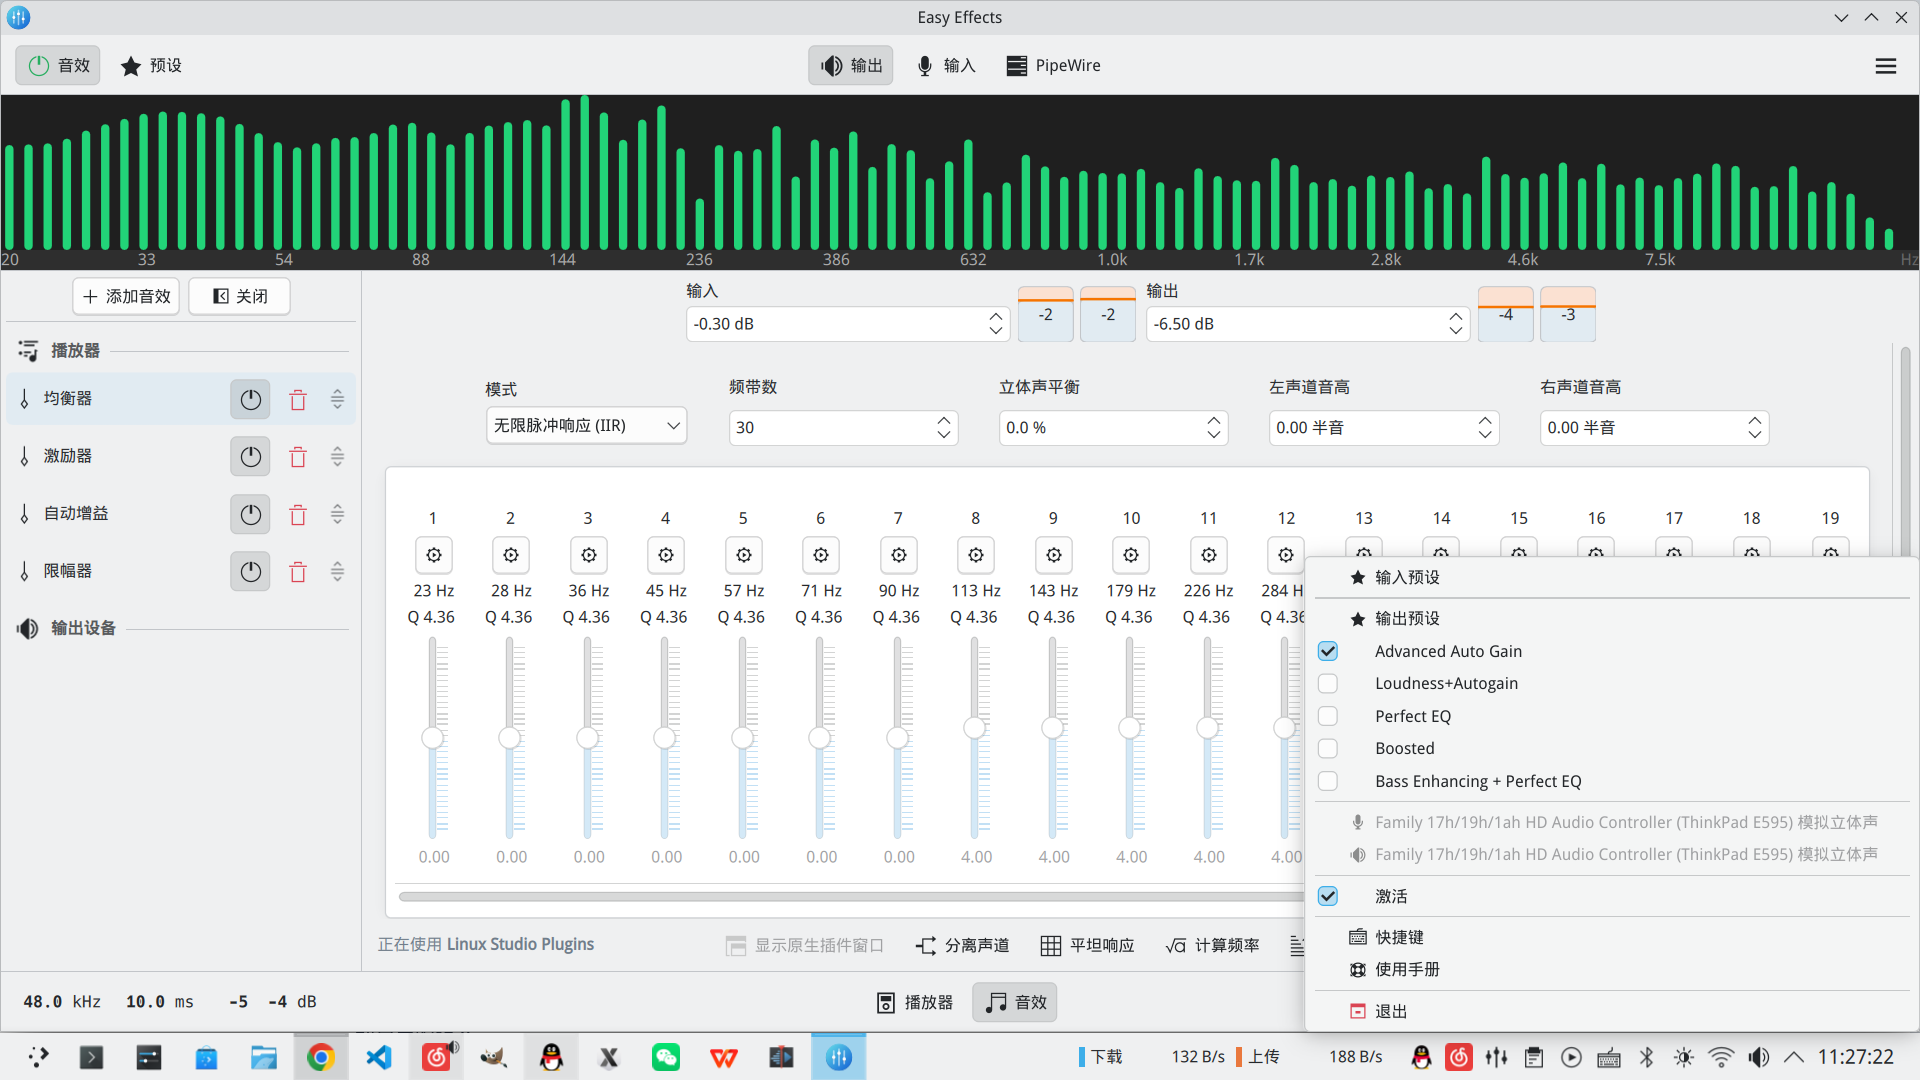Open band 9 settings gear icon
The width and height of the screenshot is (1920, 1080).
coord(1053,555)
